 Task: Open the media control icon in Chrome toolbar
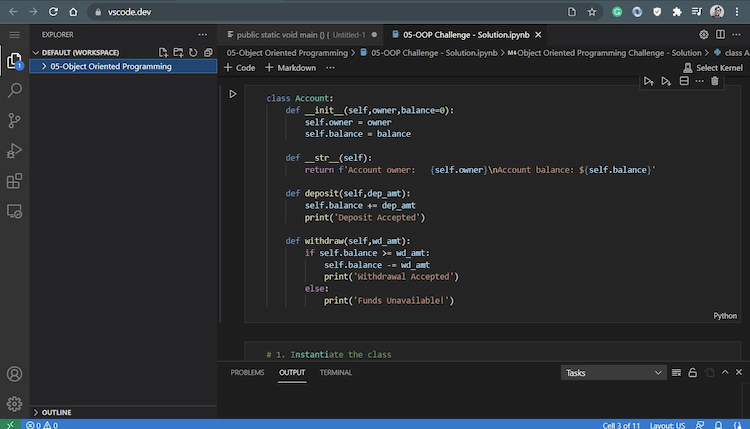pyautogui.click(x=696, y=12)
